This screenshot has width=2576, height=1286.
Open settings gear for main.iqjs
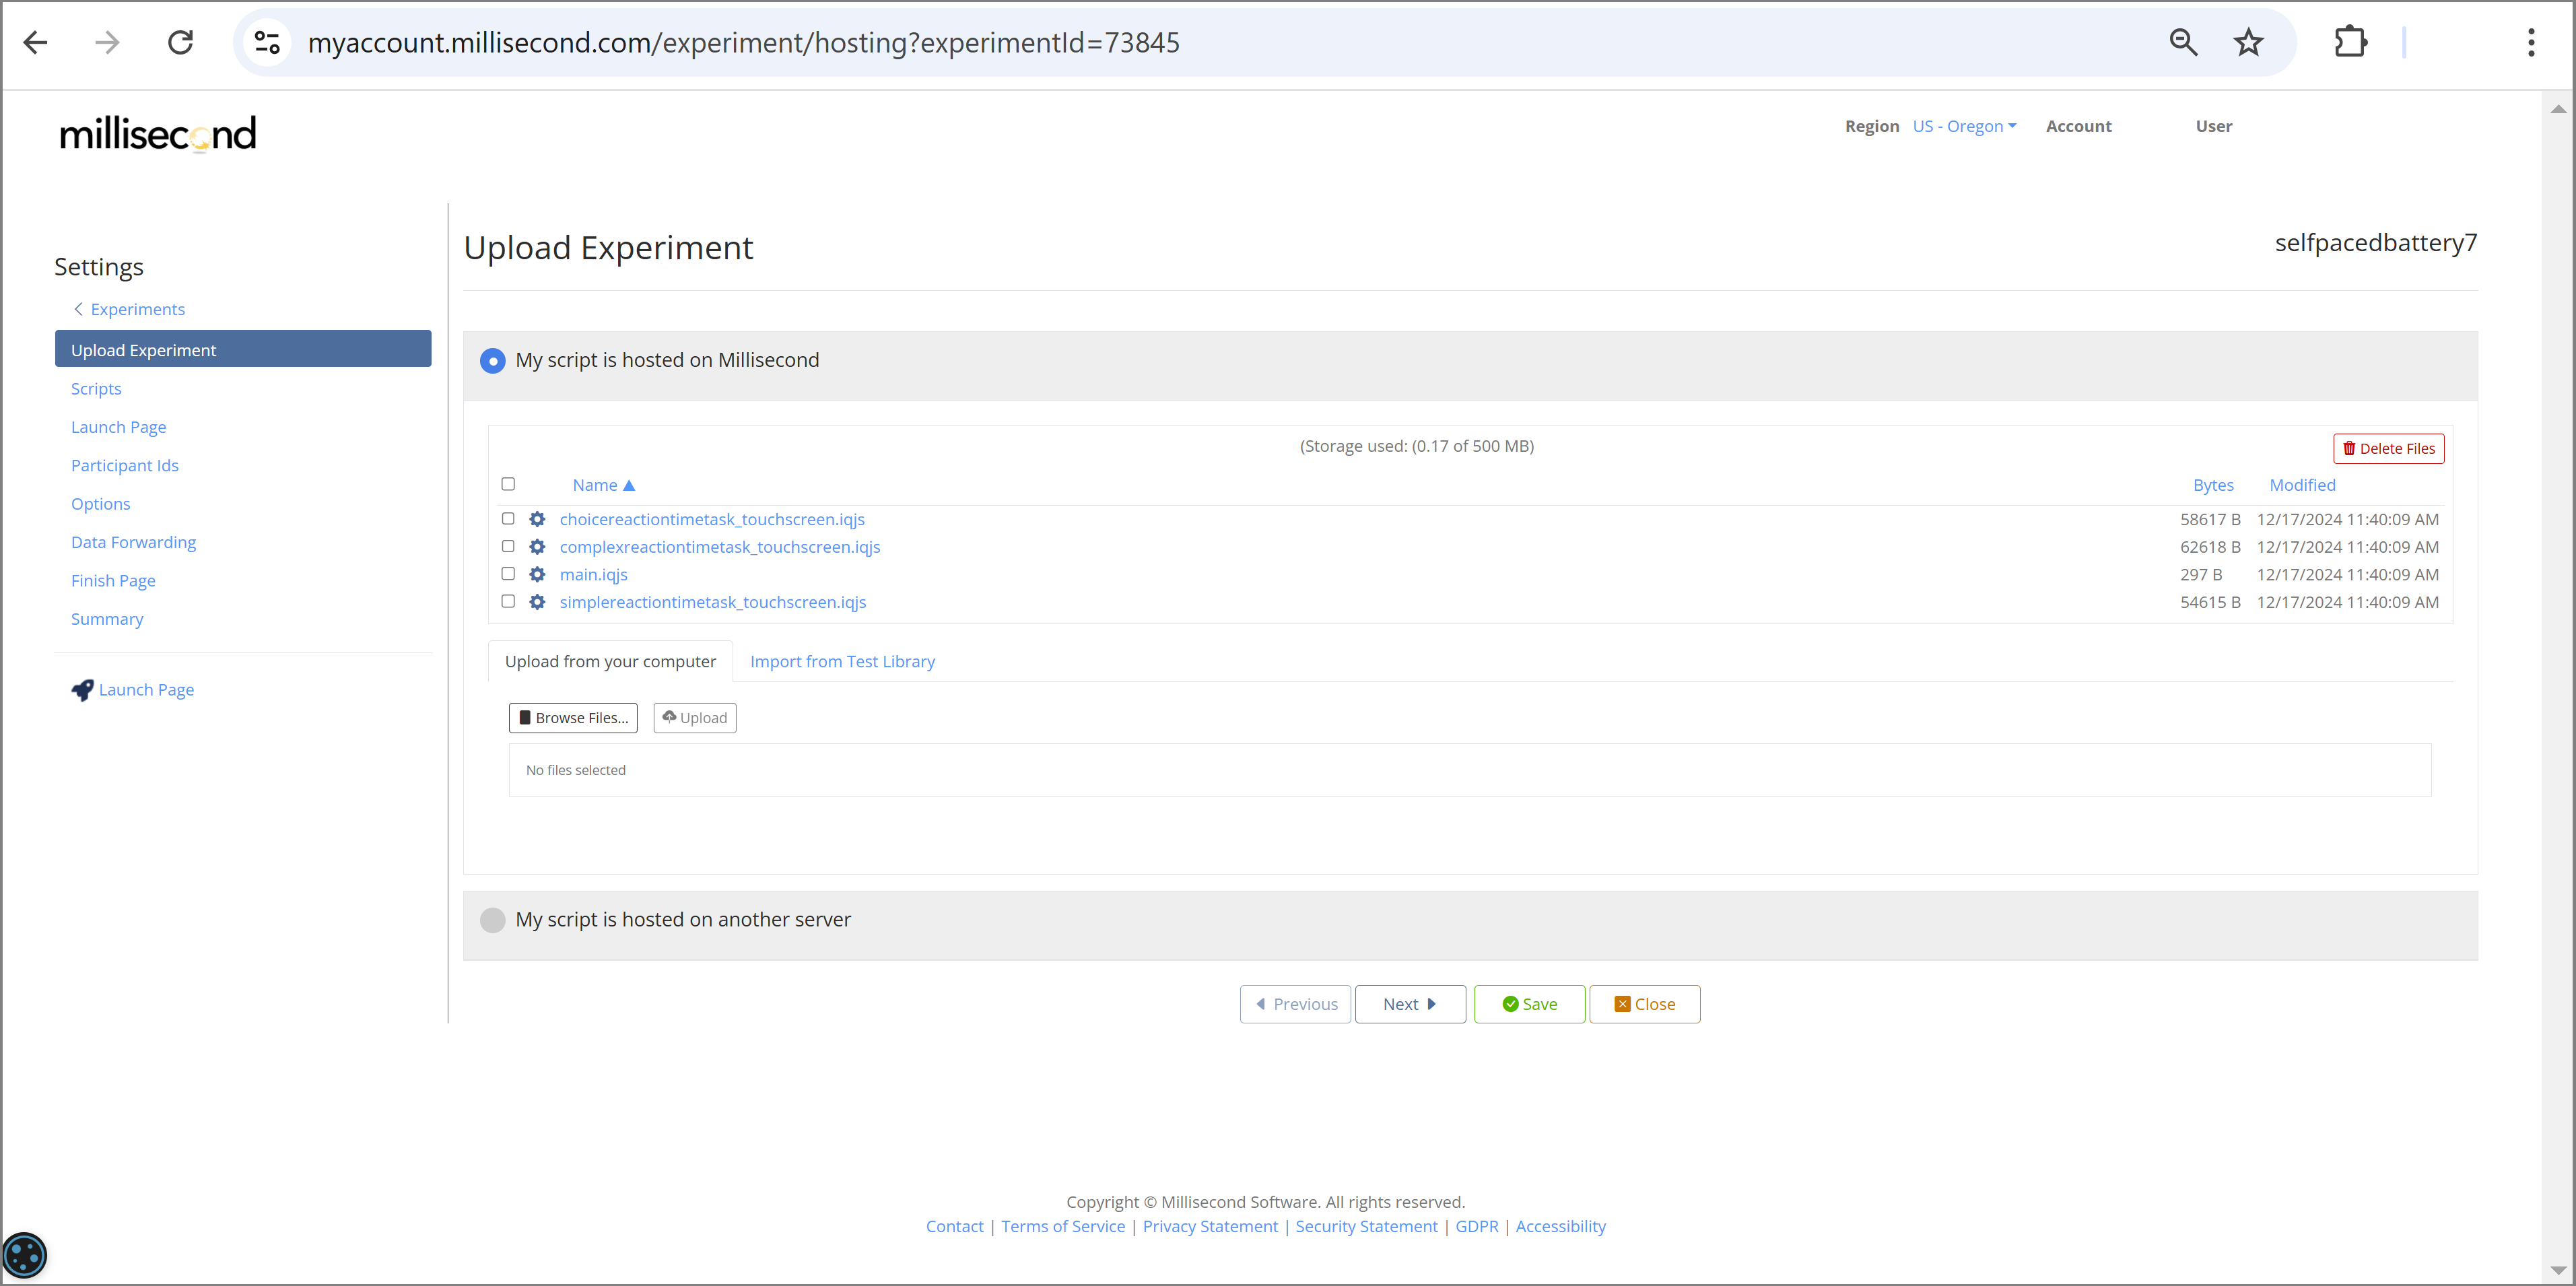point(537,574)
